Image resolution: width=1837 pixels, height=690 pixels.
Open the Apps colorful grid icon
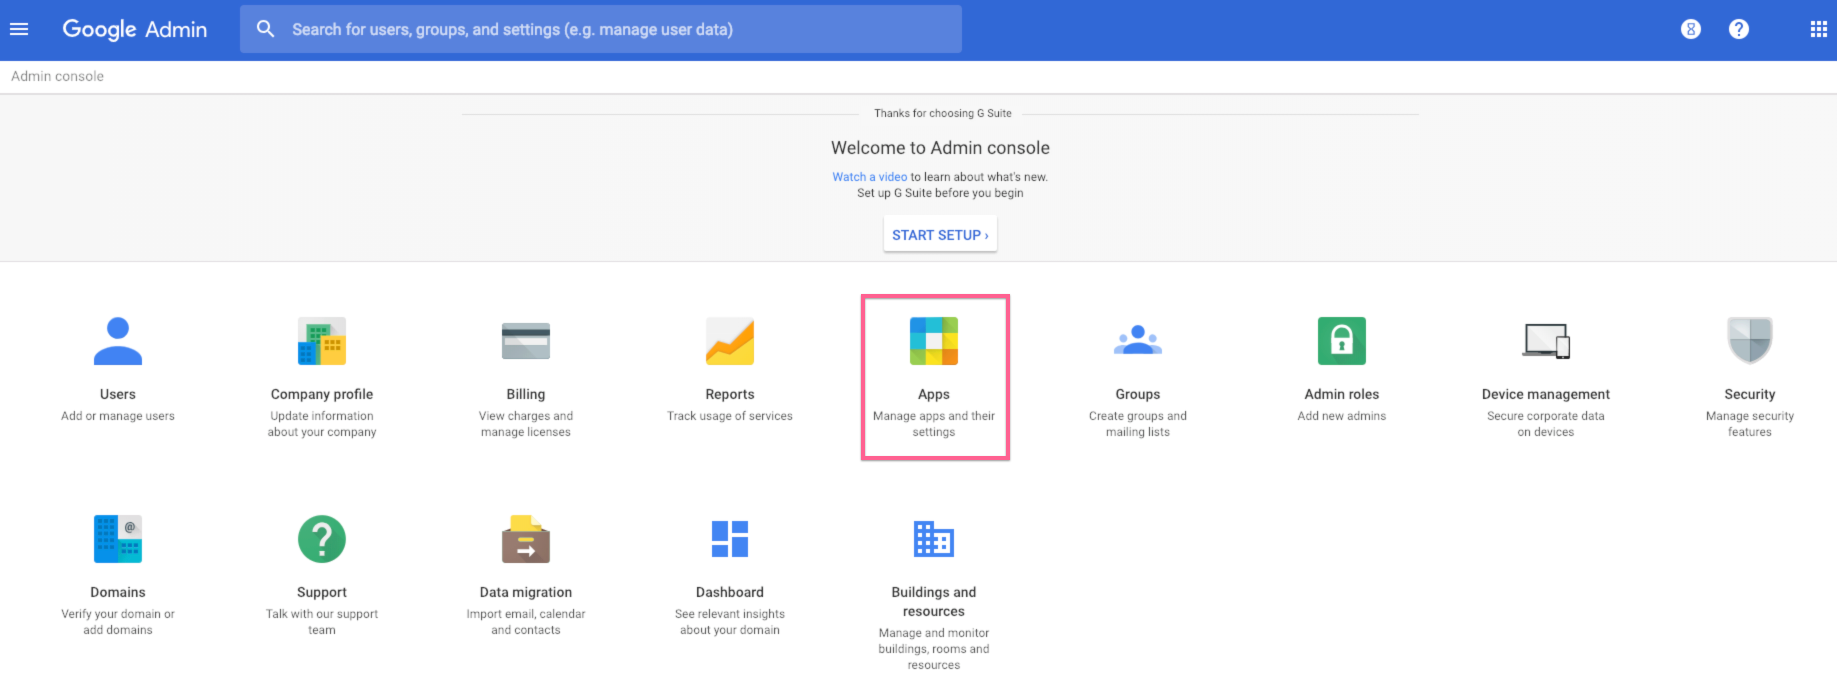(934, 341)
